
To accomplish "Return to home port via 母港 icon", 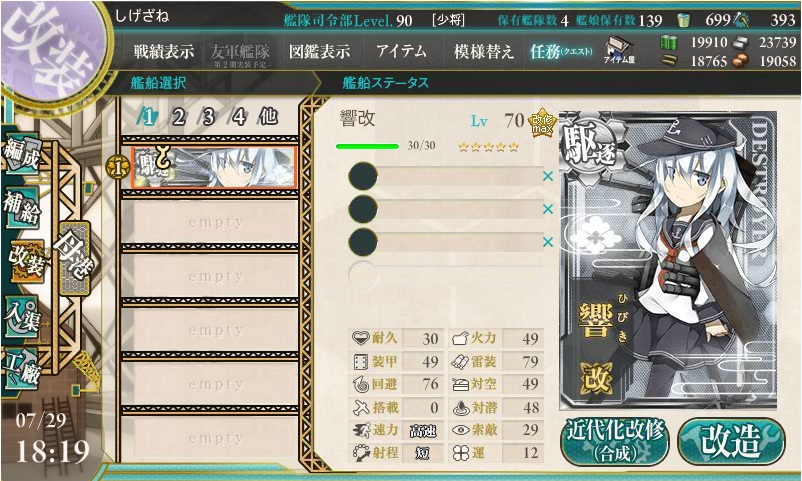I will 75,257.
